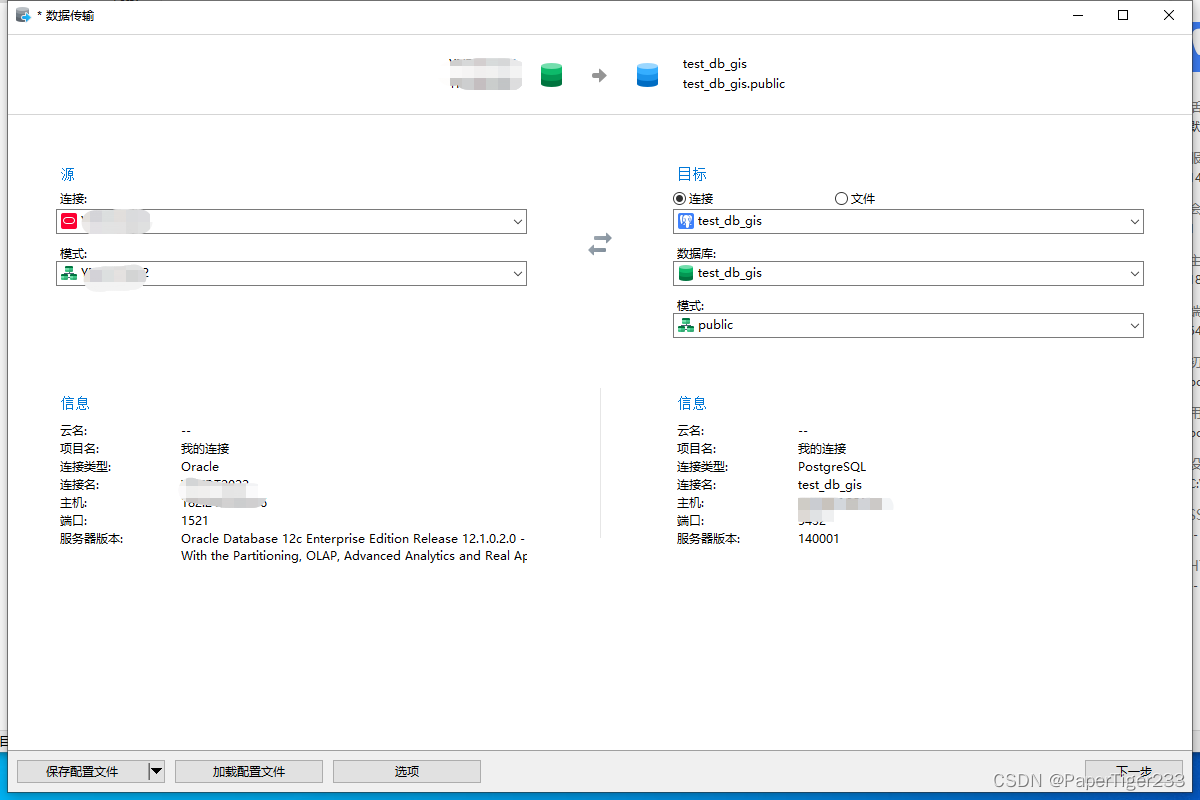1200x800 pixels.
Task: Click the 加载配置文件 button
Action: (248, 771)
